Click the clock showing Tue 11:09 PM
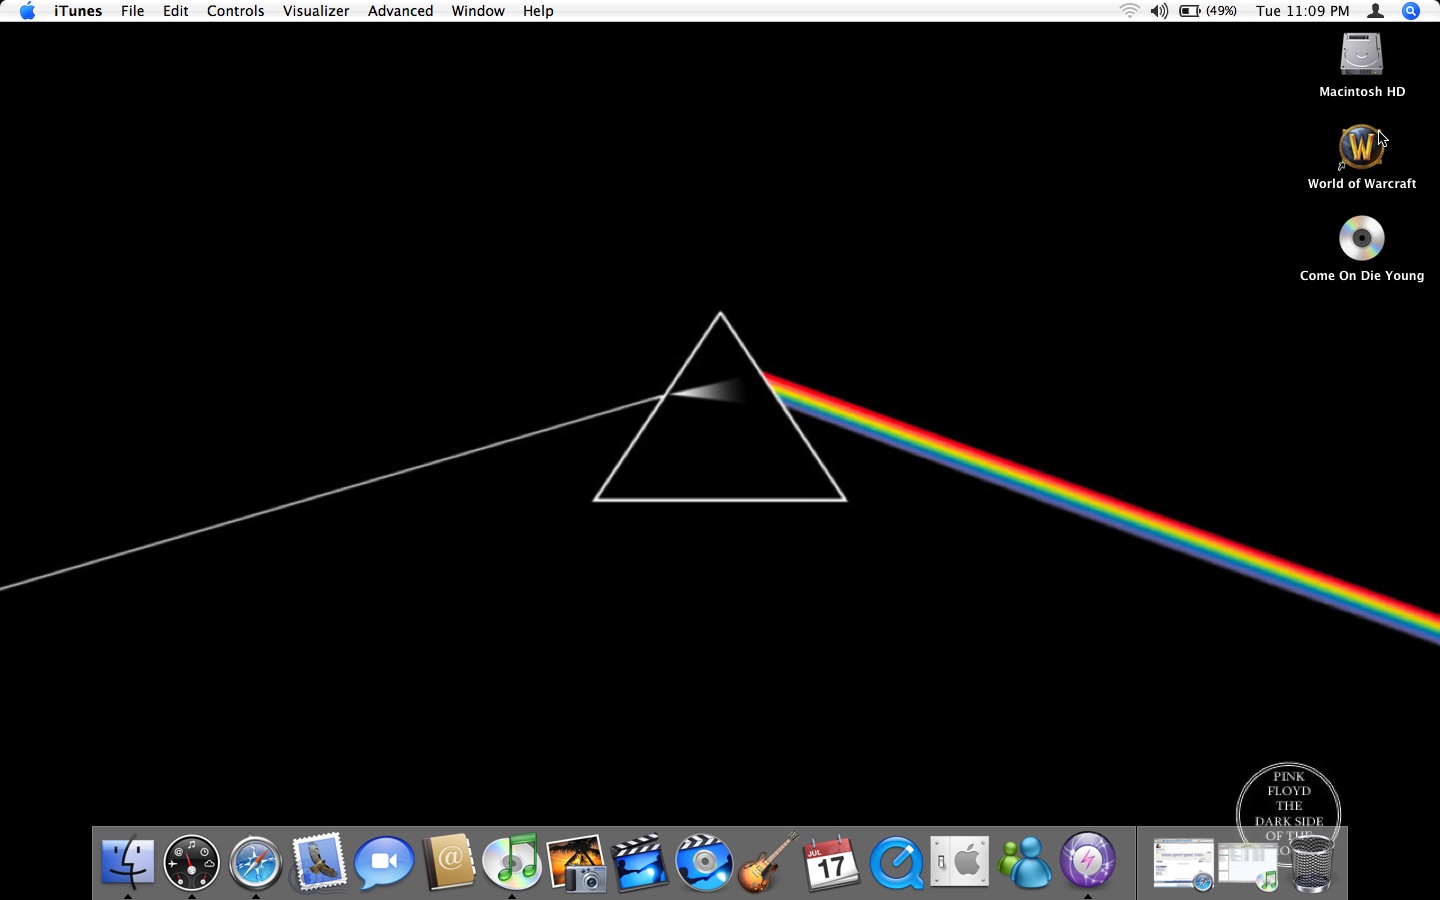The height and width of the screenshot is (900, 1440). click(1303, 11)
